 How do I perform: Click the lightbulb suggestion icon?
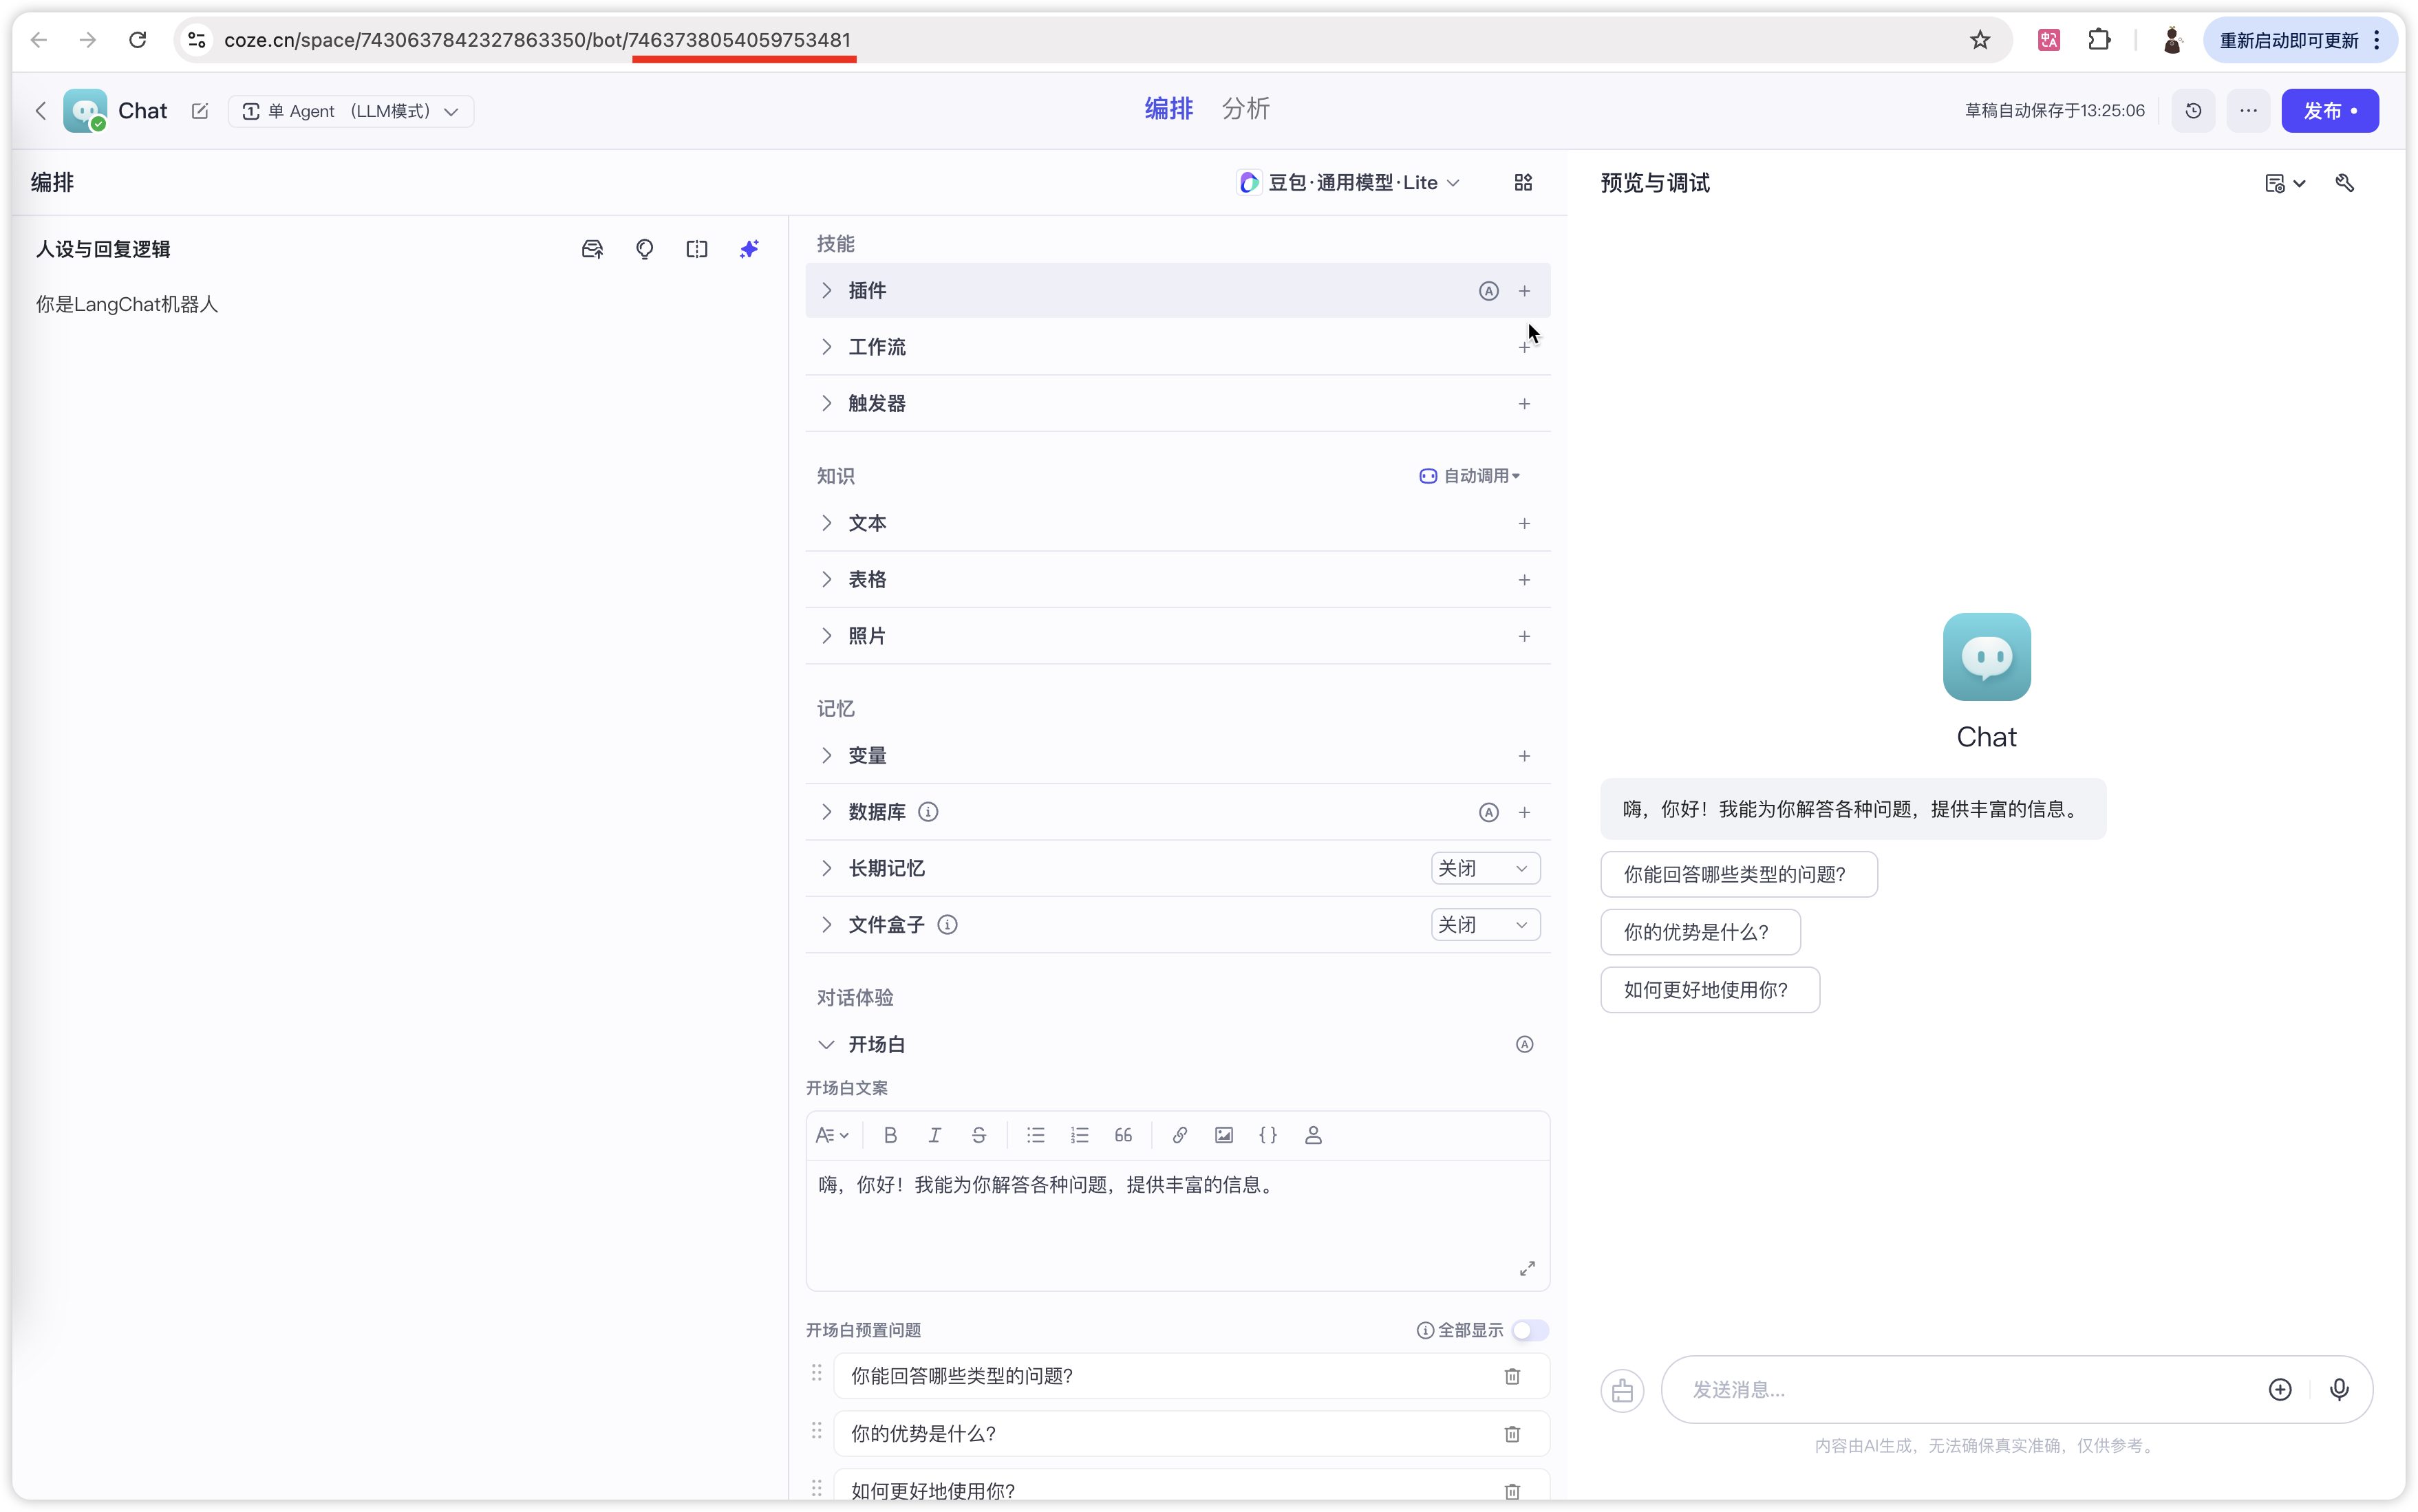pyautogui.click(x=645, y=249)
